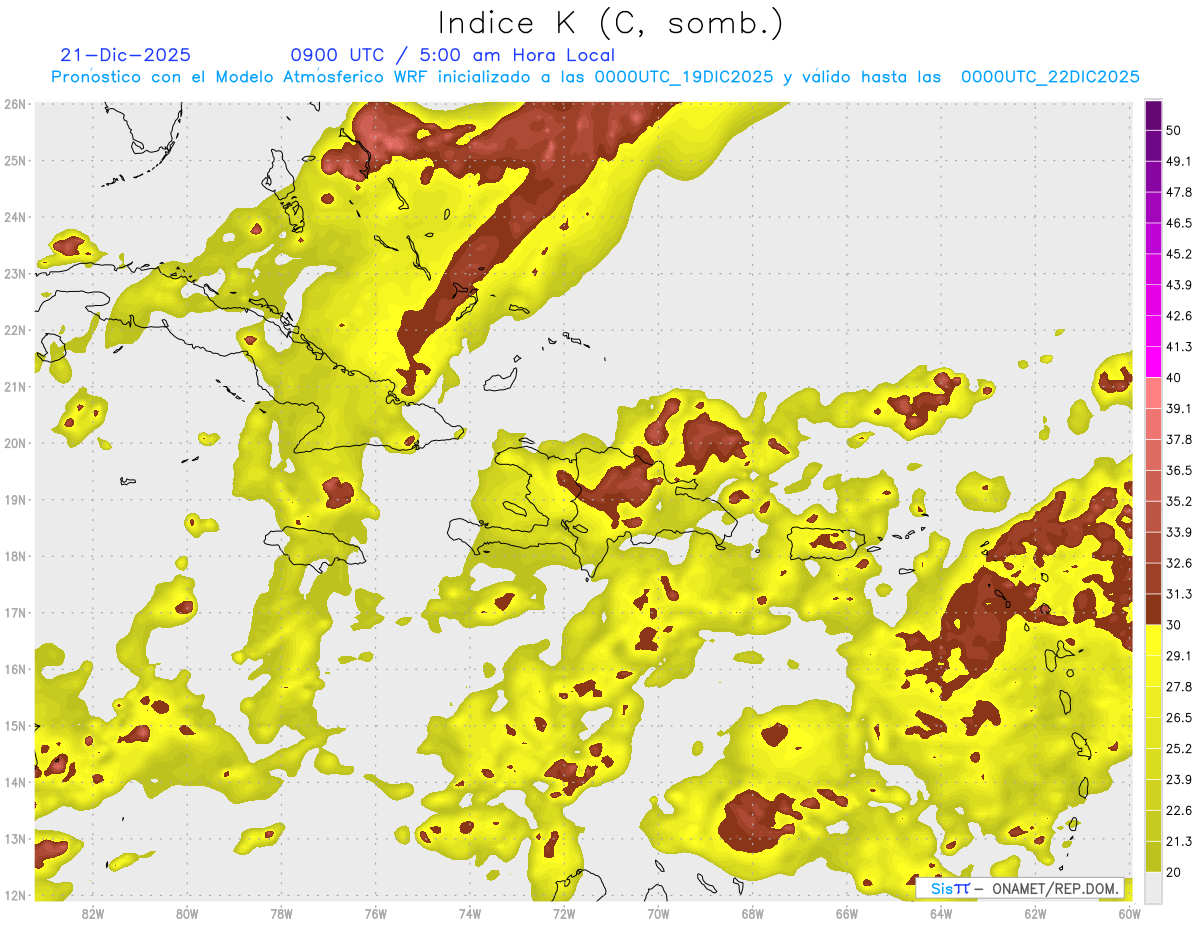Click the longitude axis label '64W'
Screen dimensions: 1200x927
941,913
